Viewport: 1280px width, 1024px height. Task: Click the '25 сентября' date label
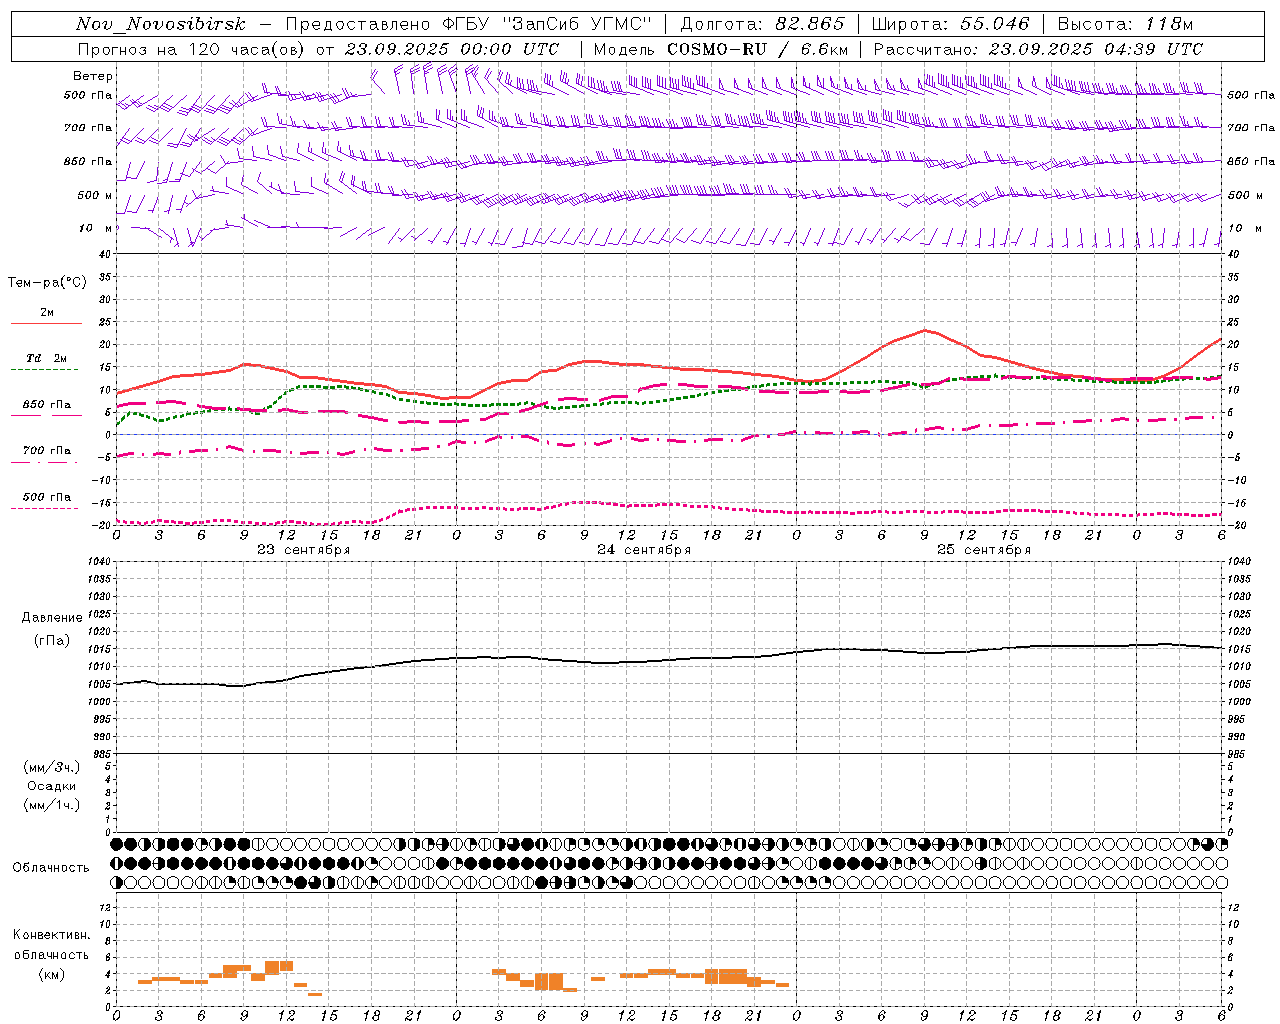pyautogui.click(x=984, y=550)
